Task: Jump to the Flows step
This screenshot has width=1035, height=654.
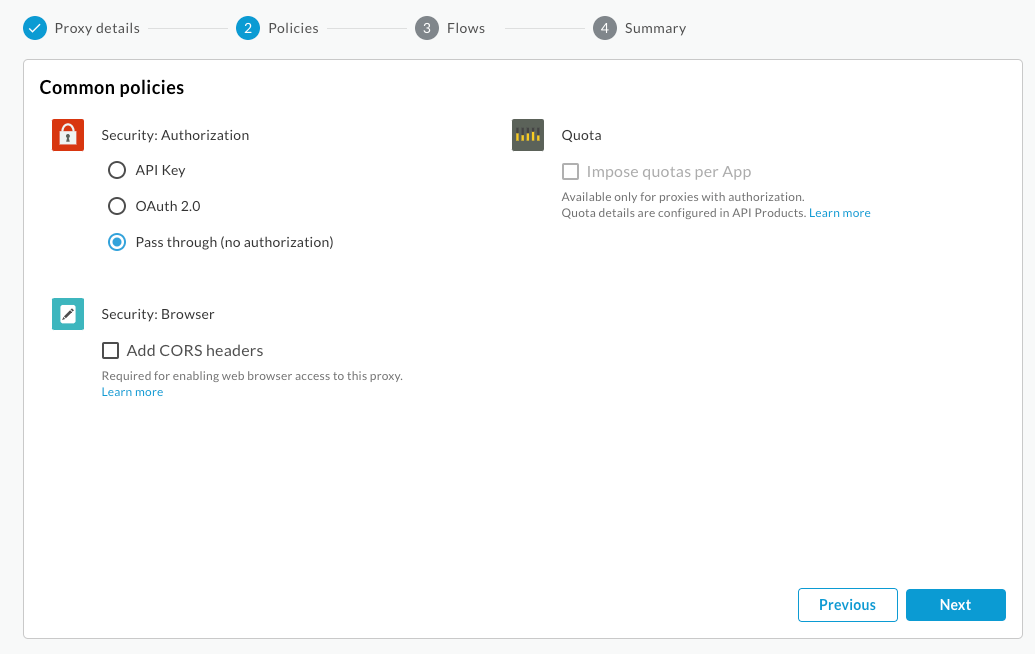Action: (465, 28)
